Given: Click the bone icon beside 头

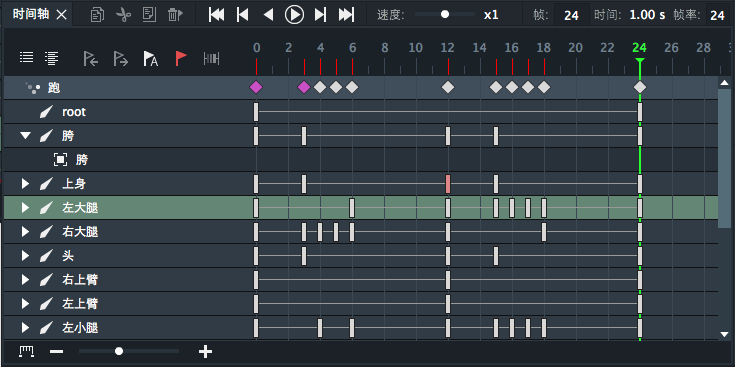Looking at the screenshot, I should coord(45,256).
